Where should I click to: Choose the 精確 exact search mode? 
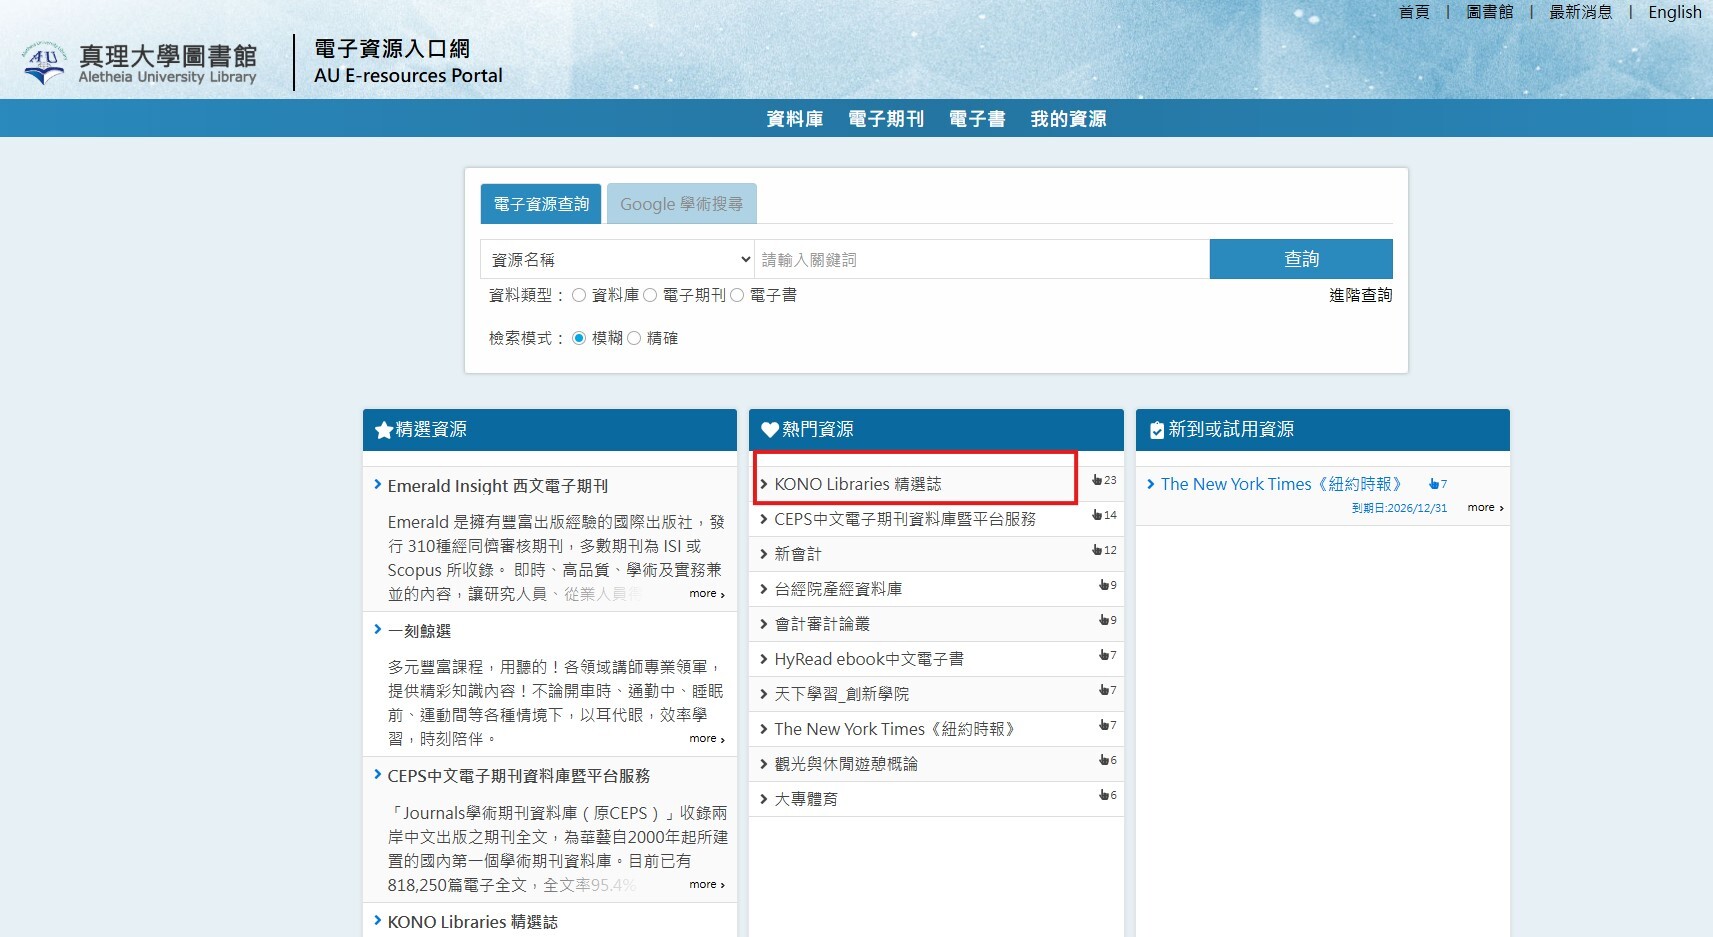[634, 338]
